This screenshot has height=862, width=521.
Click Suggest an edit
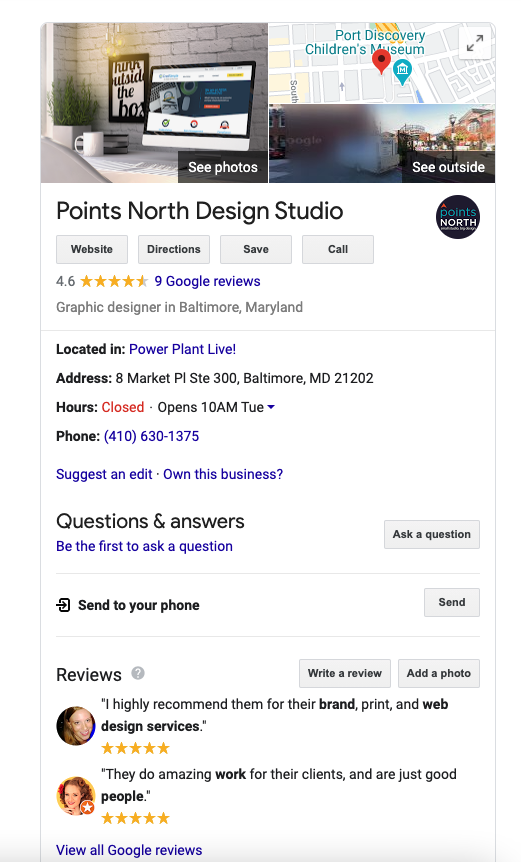pos(104,474)
